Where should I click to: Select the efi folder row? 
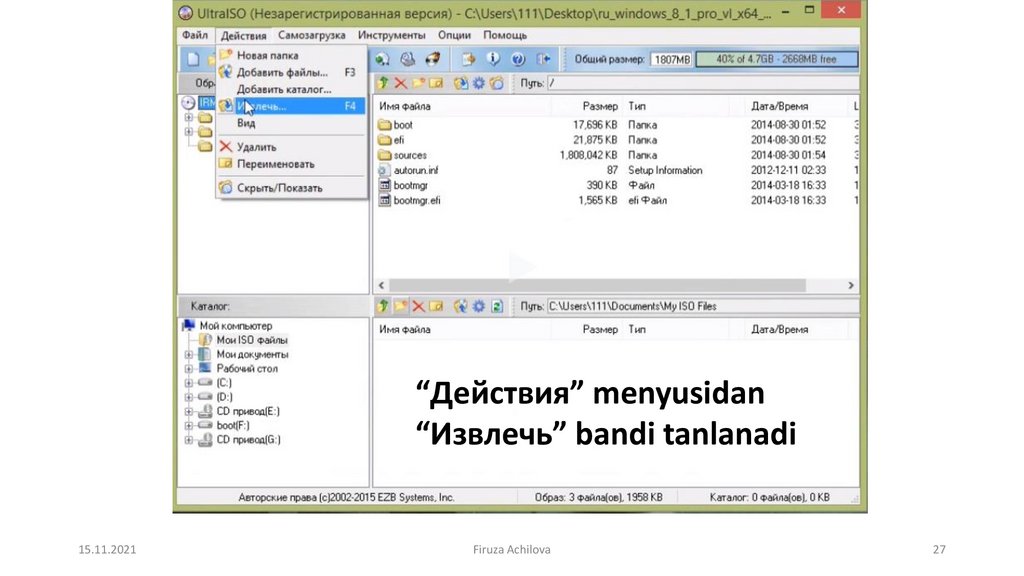point(615,140)
